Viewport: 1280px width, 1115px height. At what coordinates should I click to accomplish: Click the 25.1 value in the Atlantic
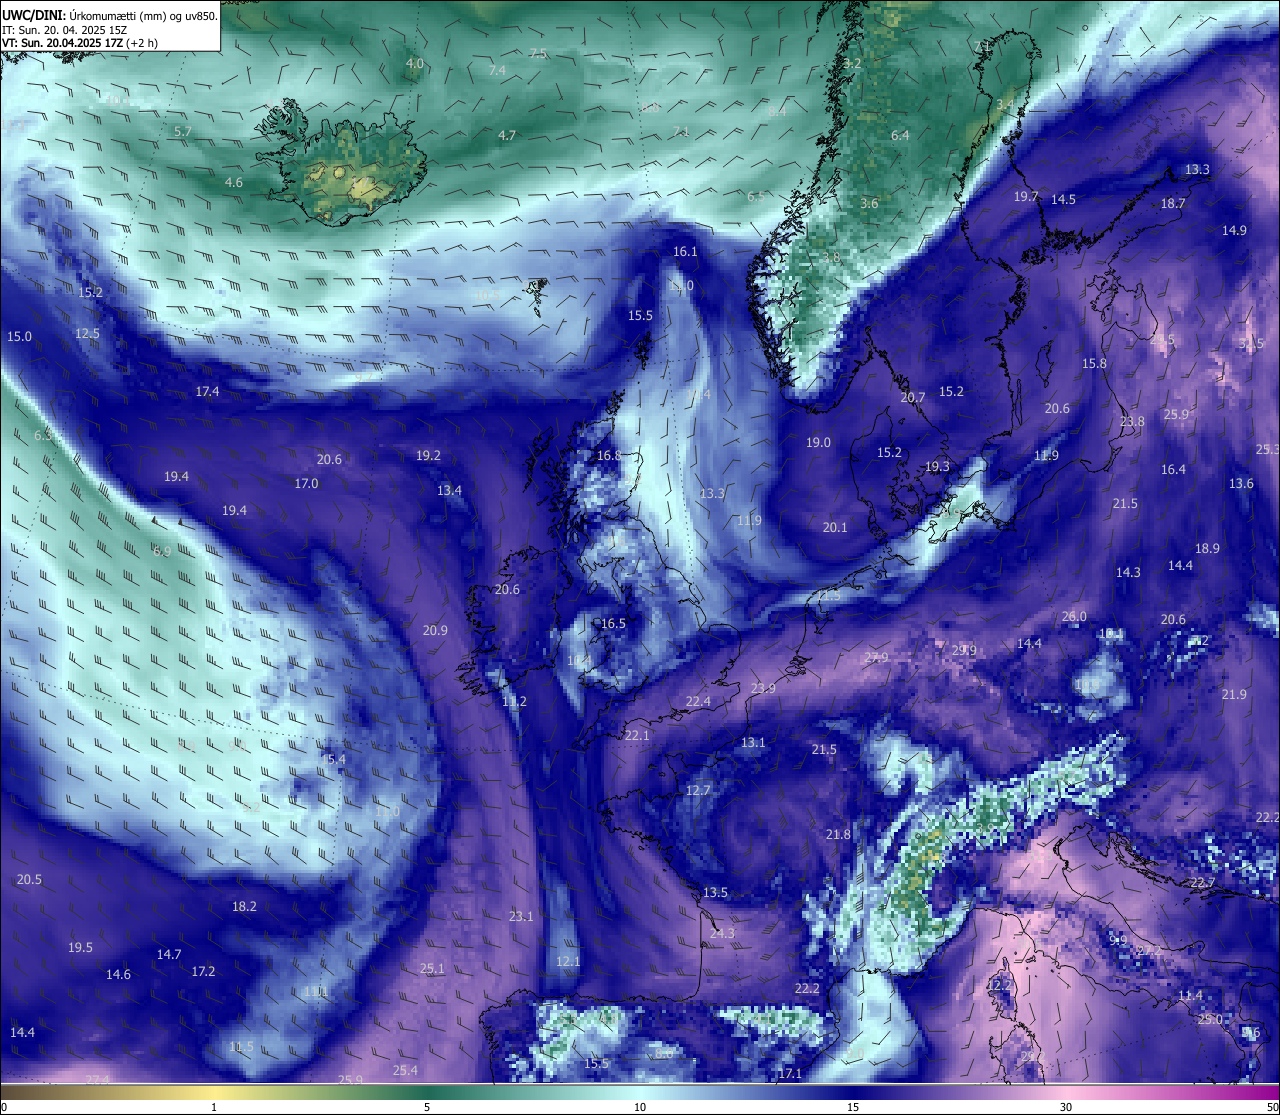[x=432, y=969]
